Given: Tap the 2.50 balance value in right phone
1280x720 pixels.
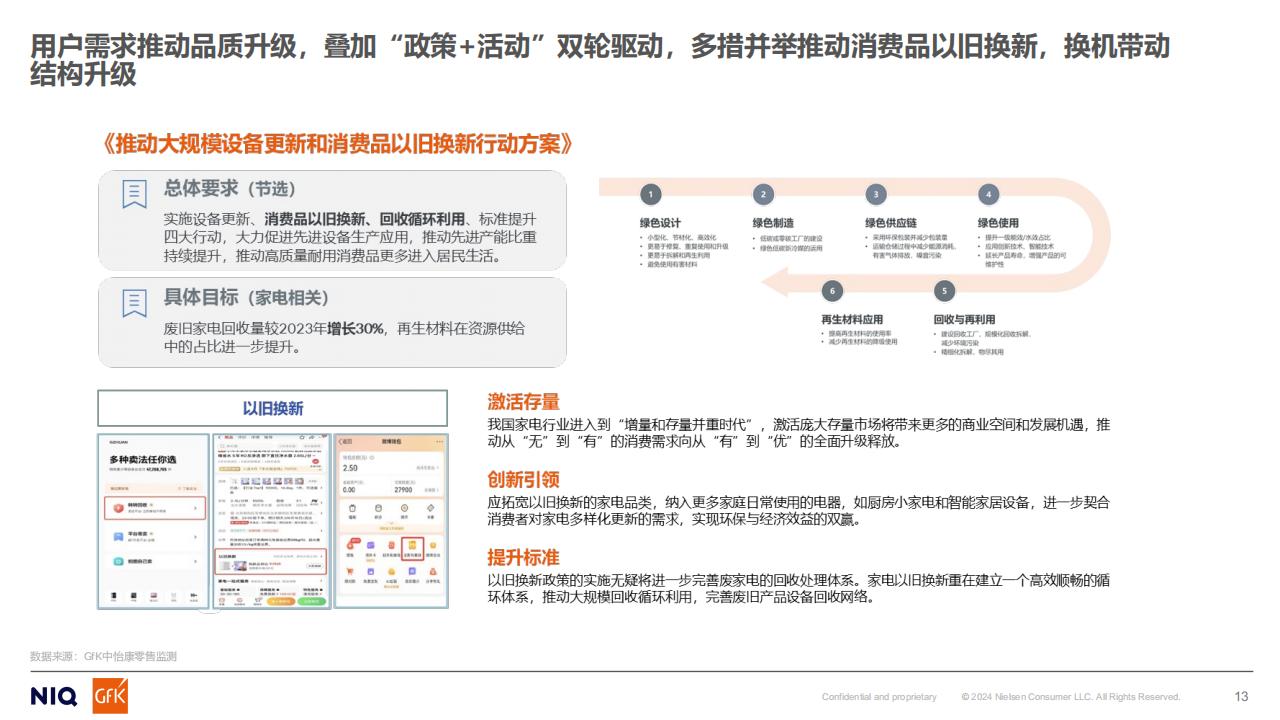Looking at the screenshot, I should (350, 468).
